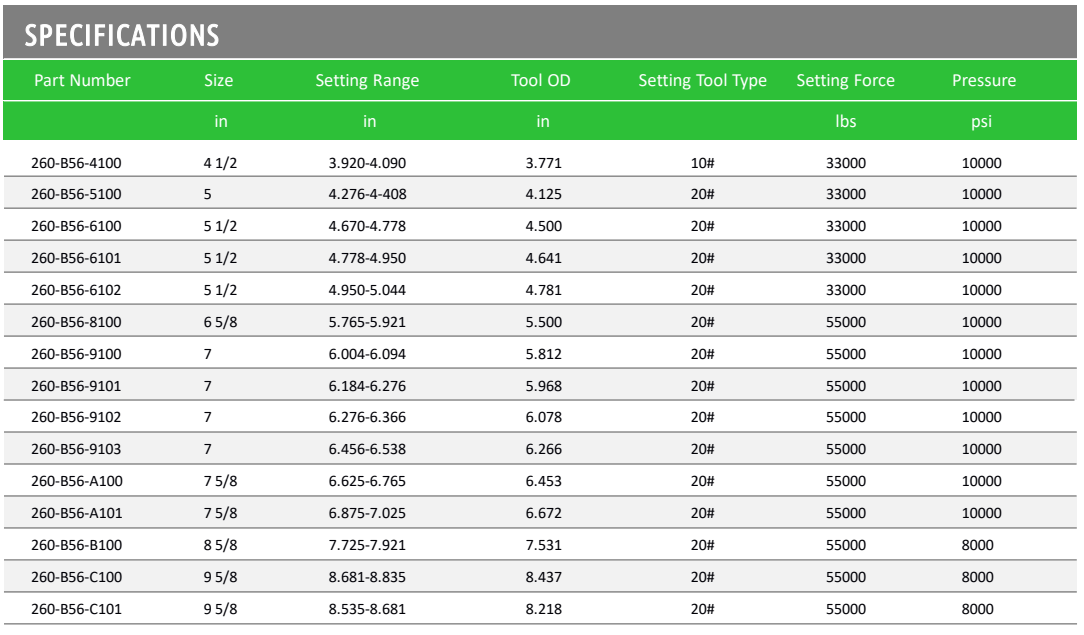Select part number 260-B56-5100
The image size is (1084, 635).
coord(76,194)
